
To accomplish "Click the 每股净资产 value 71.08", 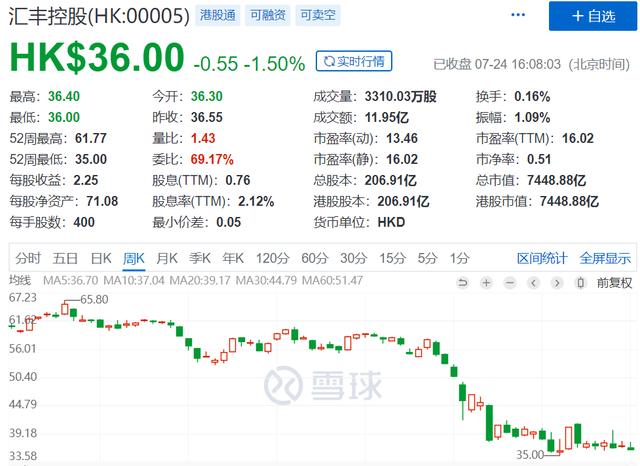I will click(102, 201).
